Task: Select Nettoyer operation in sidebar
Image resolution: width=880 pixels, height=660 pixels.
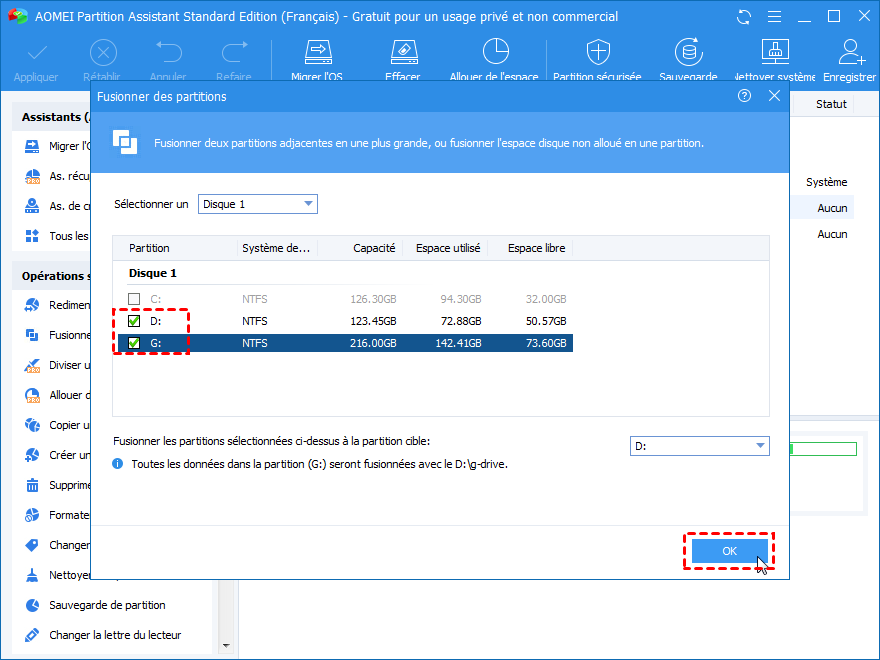Action: tap(57, 575)
